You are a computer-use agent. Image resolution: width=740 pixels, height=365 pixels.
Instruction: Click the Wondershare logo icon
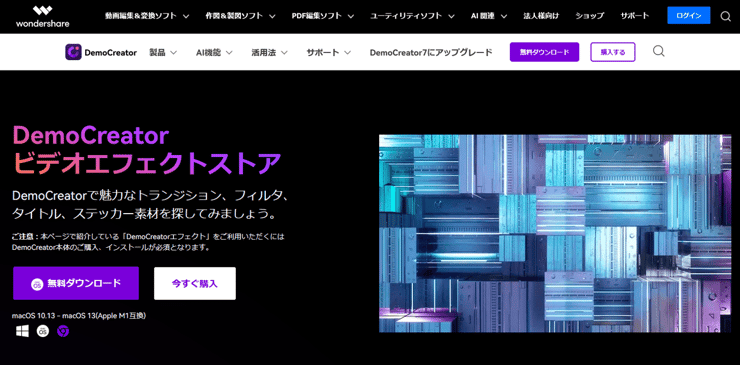click(x=42, y=11)
